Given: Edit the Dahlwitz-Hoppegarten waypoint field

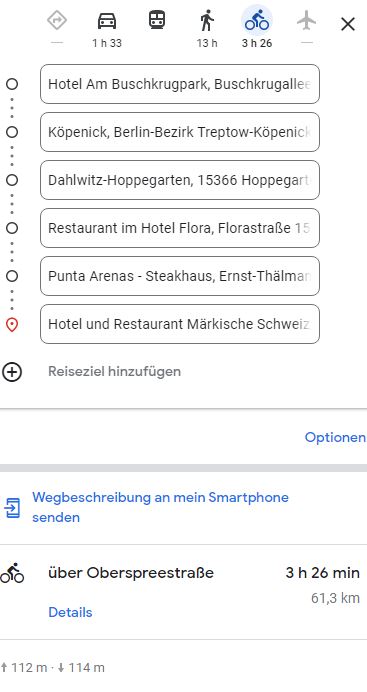Looking at the screenshot, I should [x=180, y=180].
